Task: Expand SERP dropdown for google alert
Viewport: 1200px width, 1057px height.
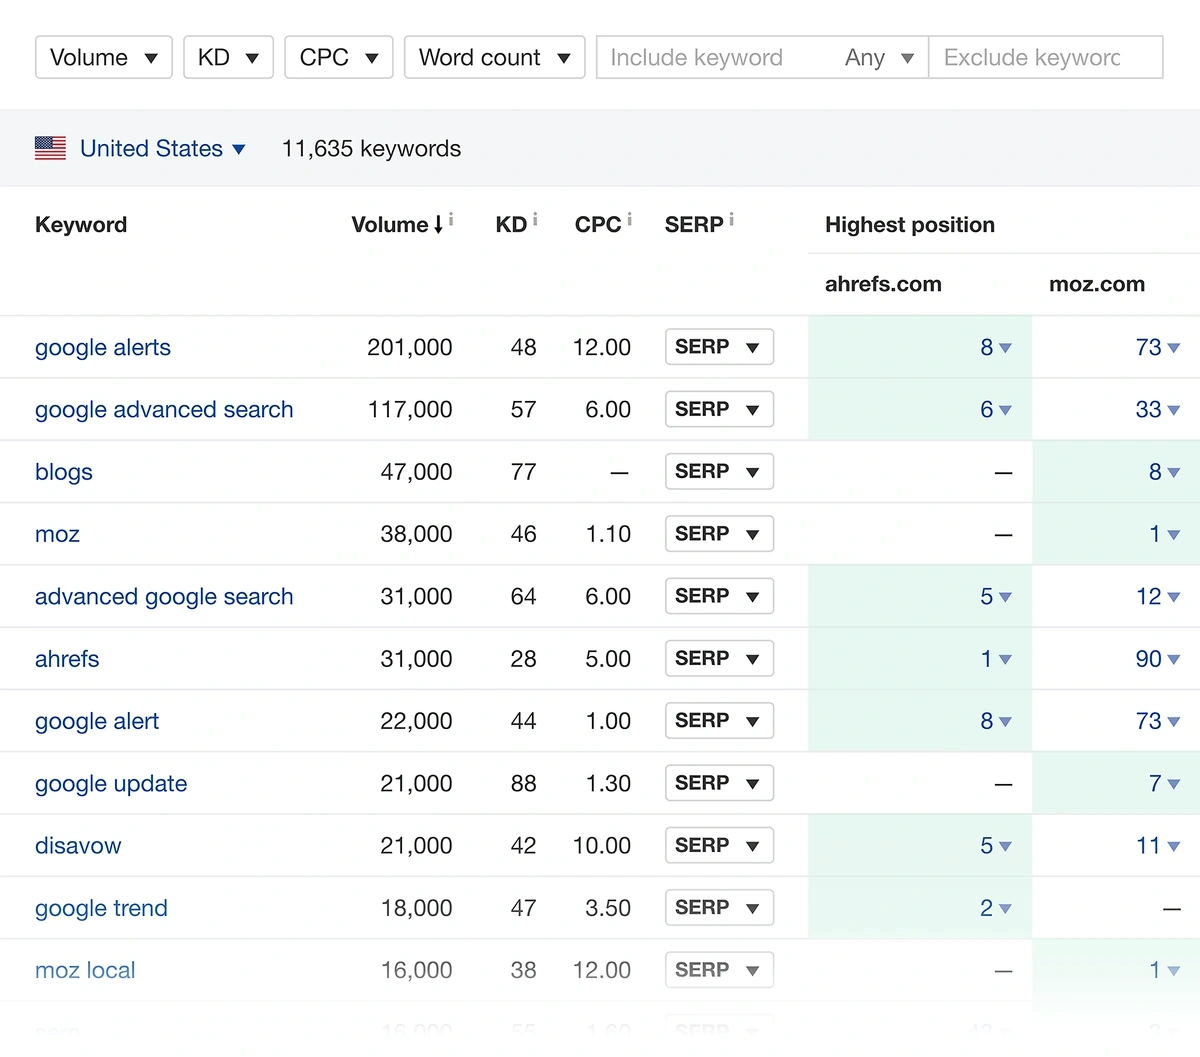Action: (719, 720)
